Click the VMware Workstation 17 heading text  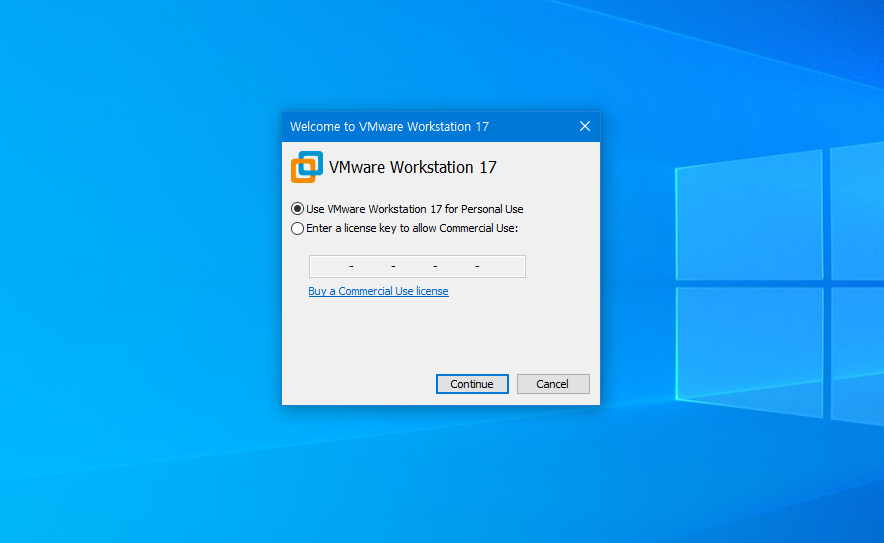(x=413, y=167)
